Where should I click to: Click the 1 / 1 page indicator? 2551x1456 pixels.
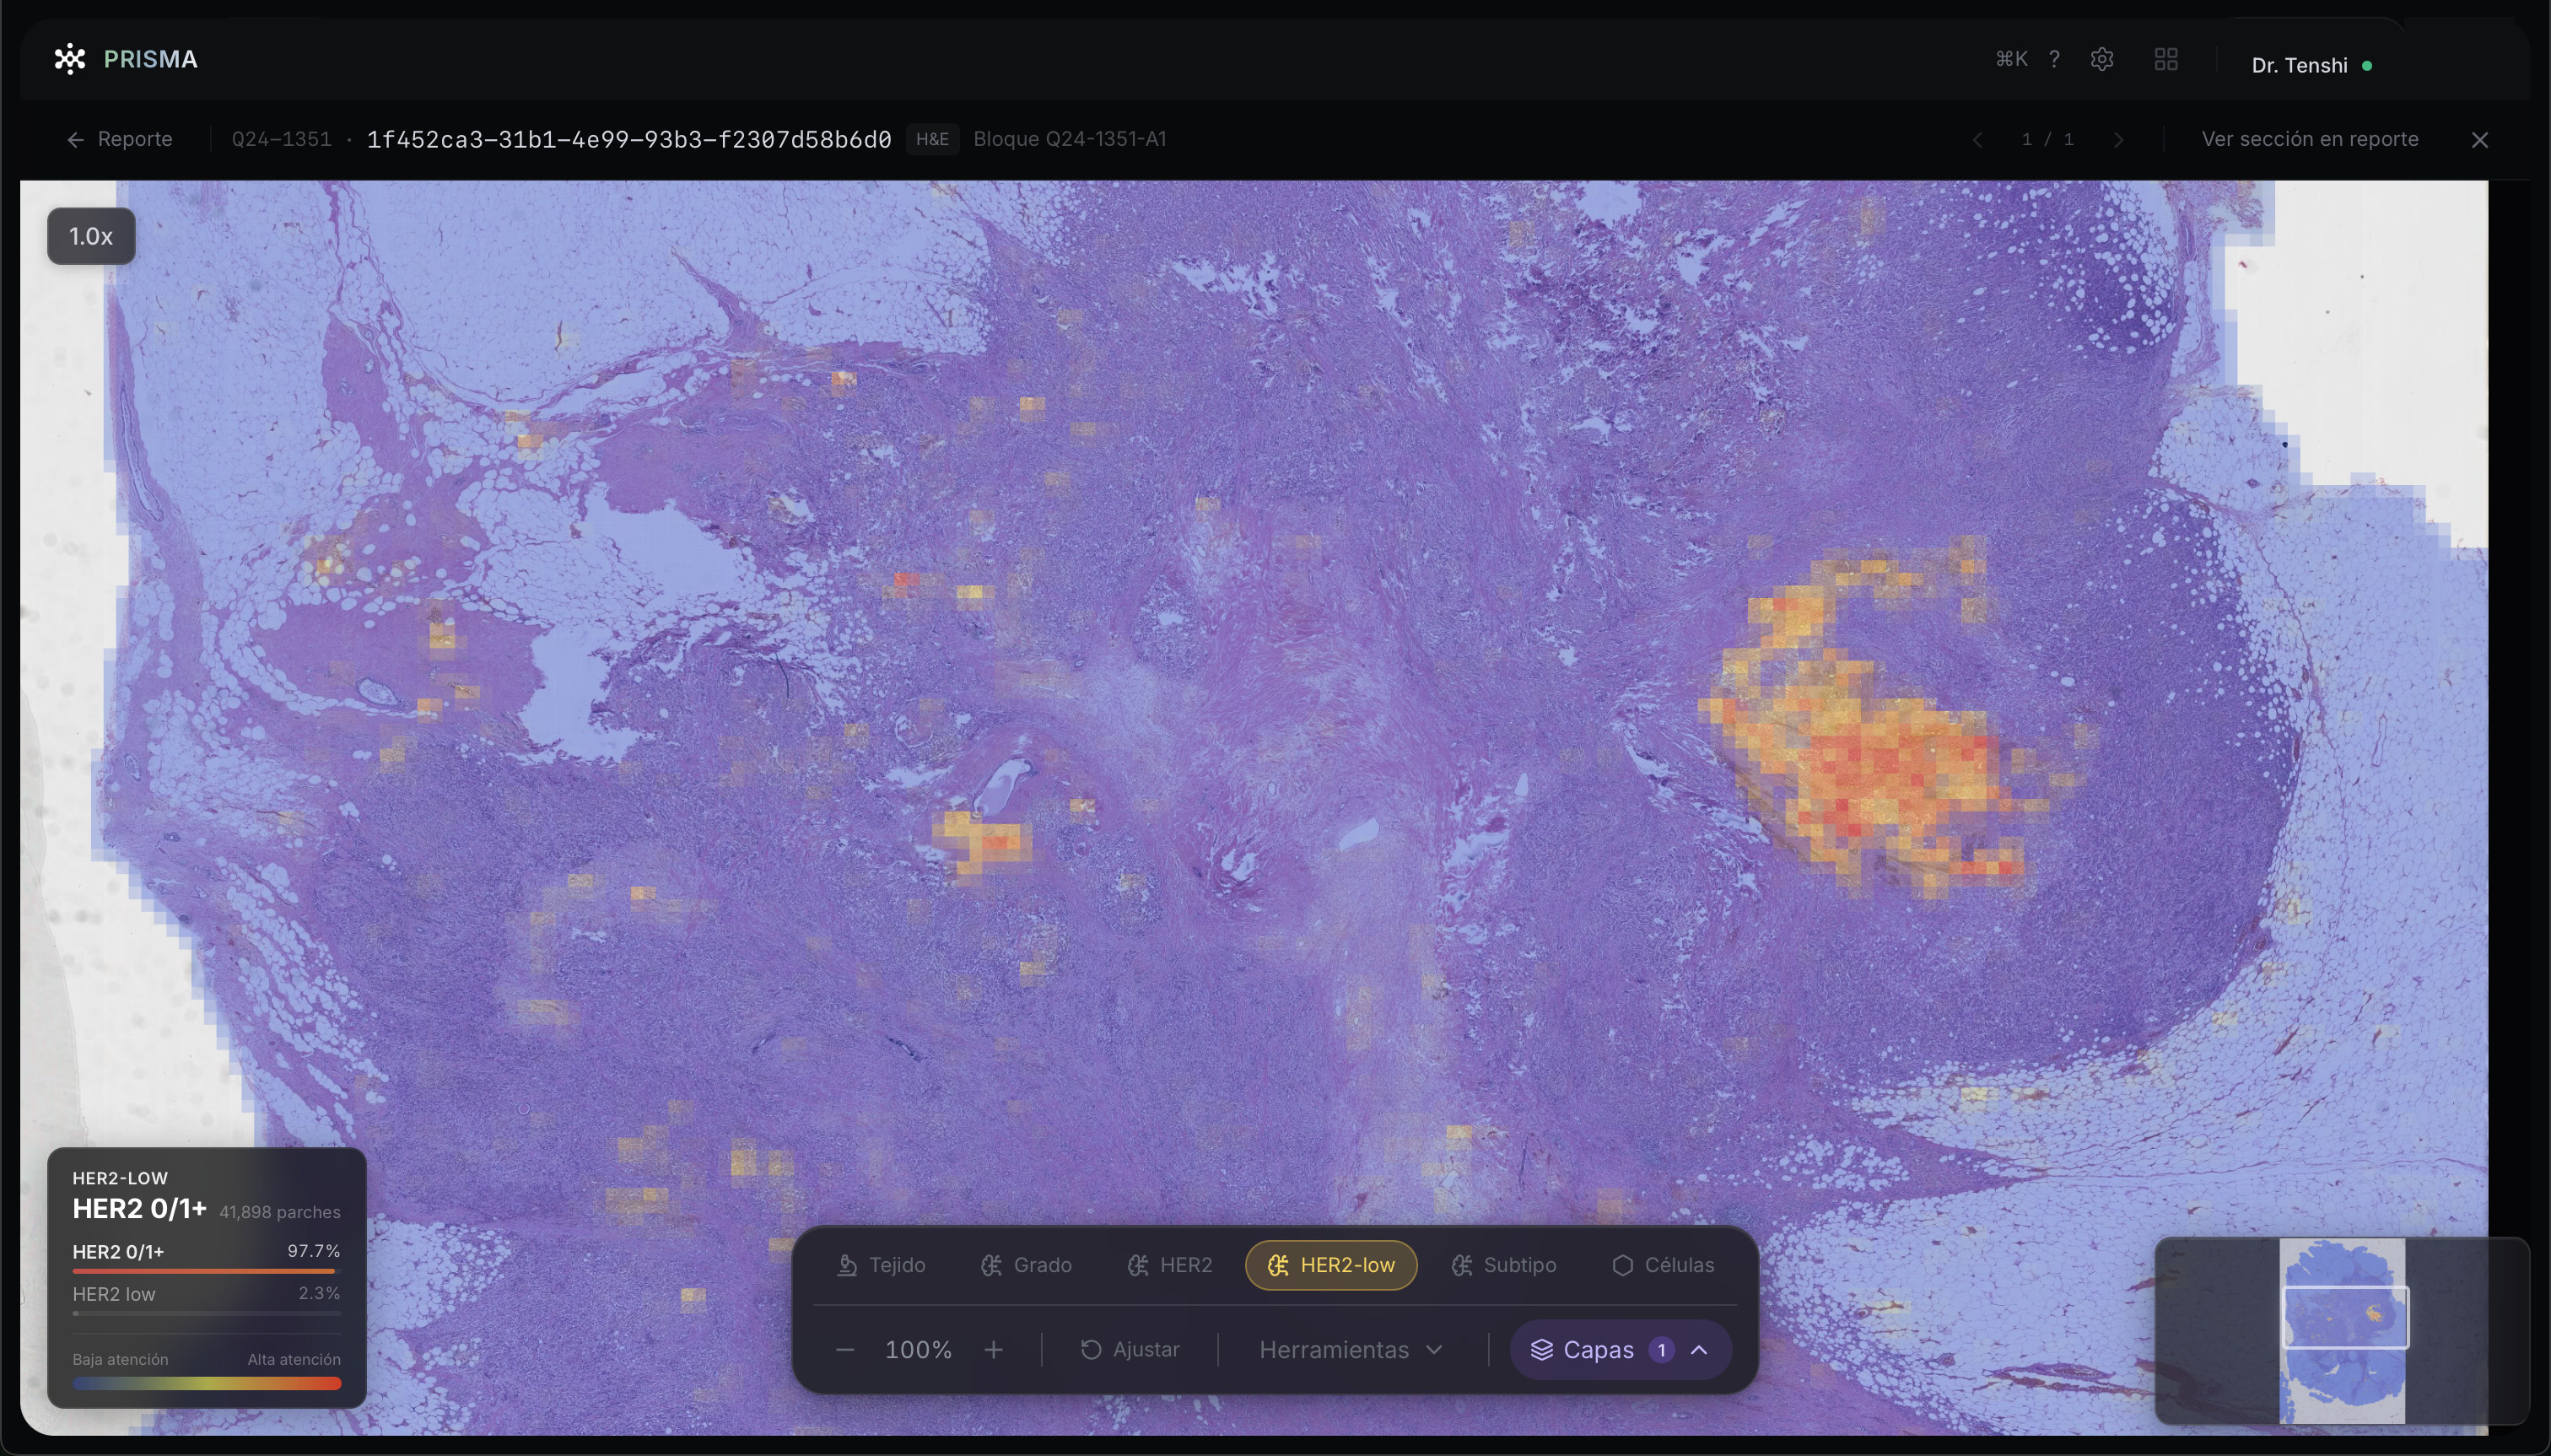(x=2047, y=139)
